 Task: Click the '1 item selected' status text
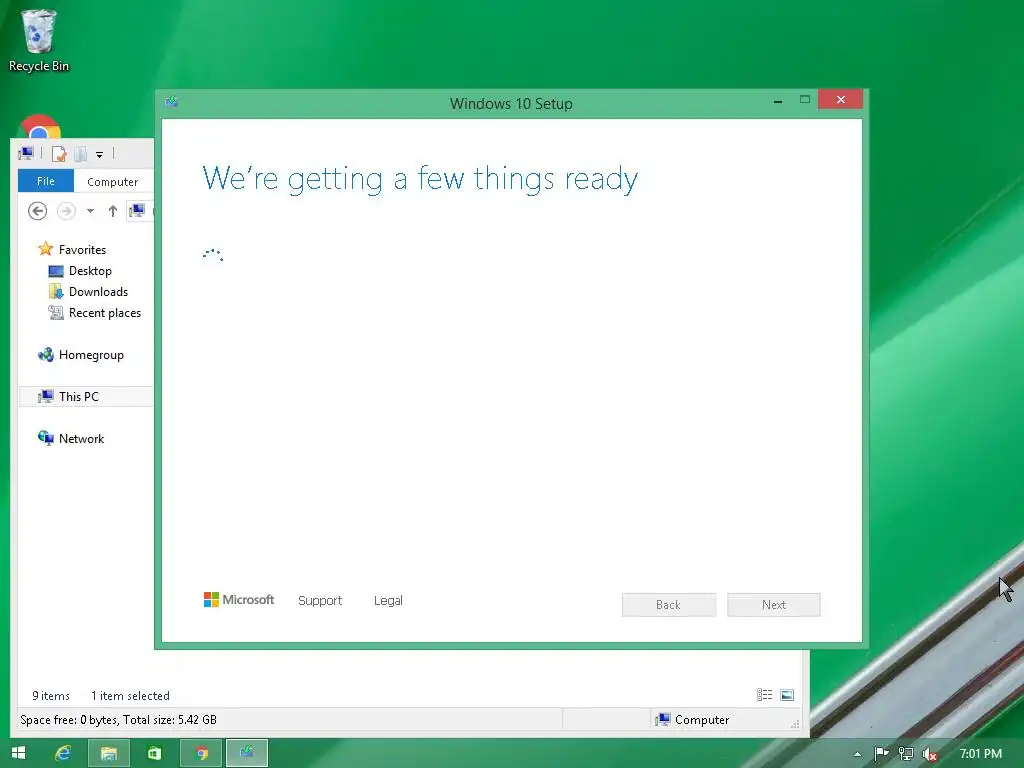coord(131,696)
